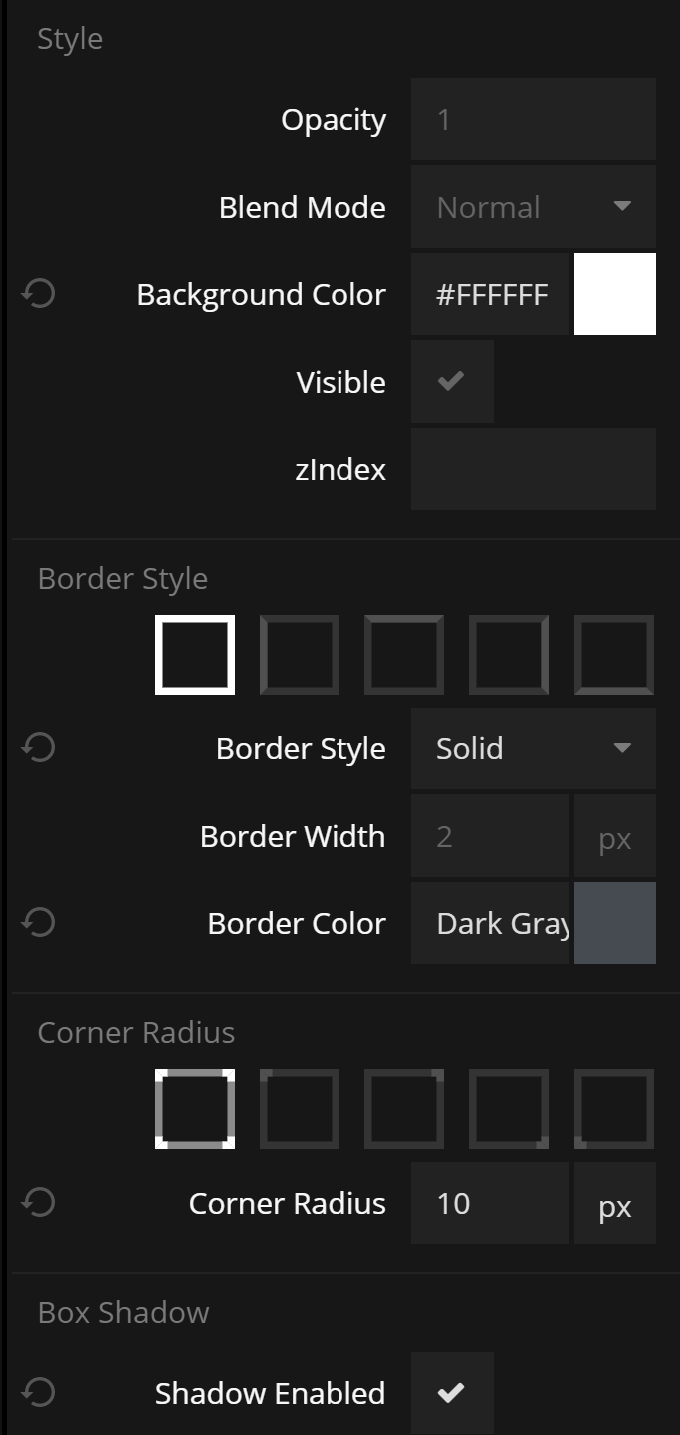The image size is (680, 1435).
Task: Disable the Shadow Enabled checkbox
Action: pos(452,1392)
